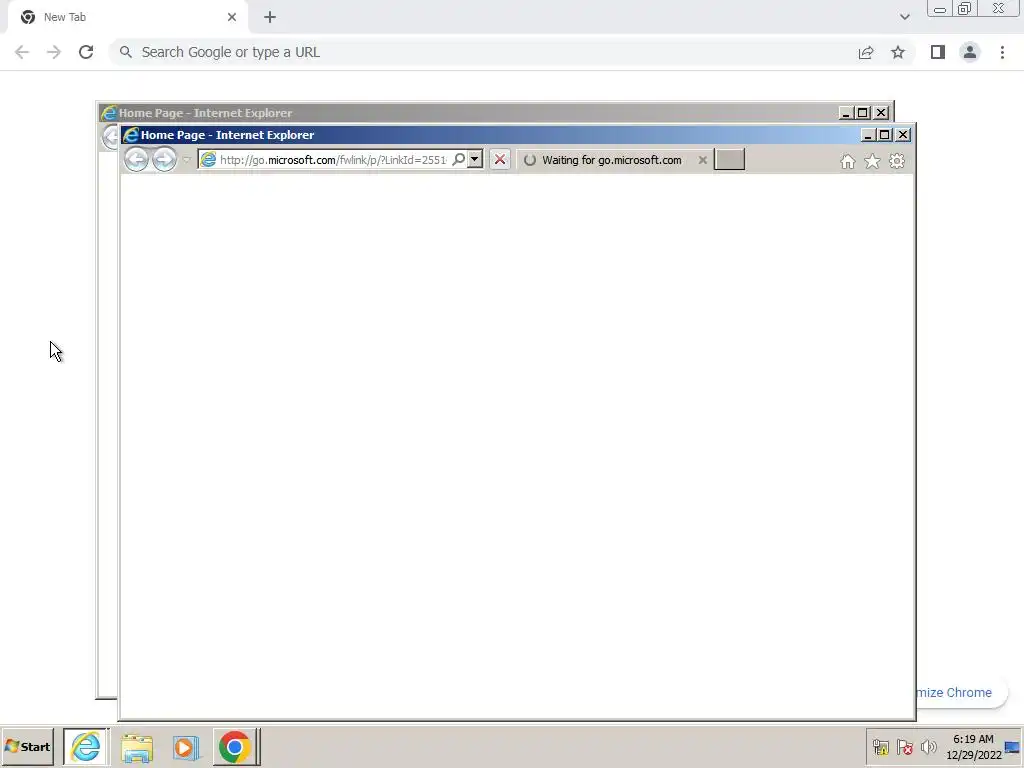The width and height of the screenshot is (1024, 768).
Task: Click the Show desktop button
Action: 1013,747
